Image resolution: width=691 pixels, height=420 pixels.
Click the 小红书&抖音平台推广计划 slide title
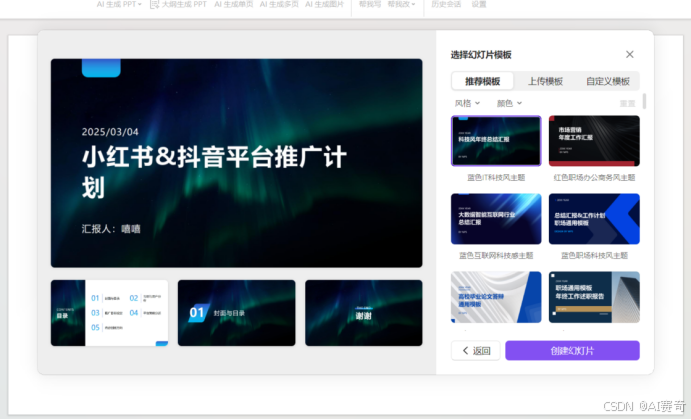click(x=214, y=172)
